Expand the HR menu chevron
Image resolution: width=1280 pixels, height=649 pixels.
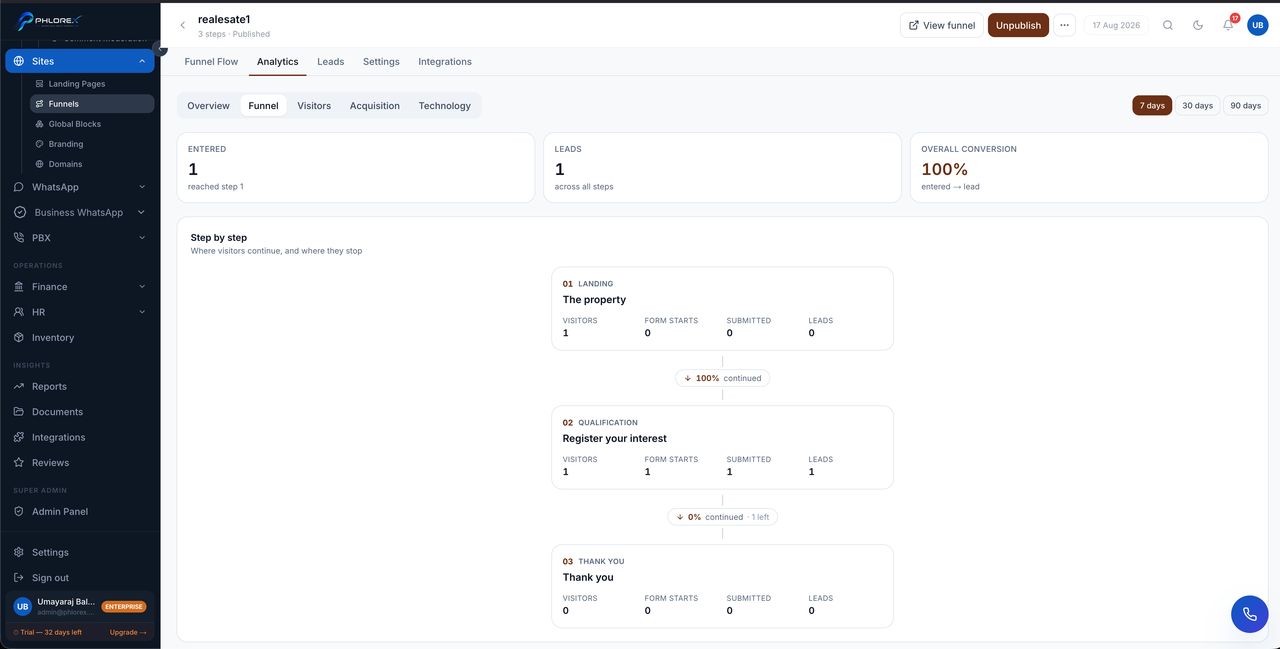tap(142, 312)
